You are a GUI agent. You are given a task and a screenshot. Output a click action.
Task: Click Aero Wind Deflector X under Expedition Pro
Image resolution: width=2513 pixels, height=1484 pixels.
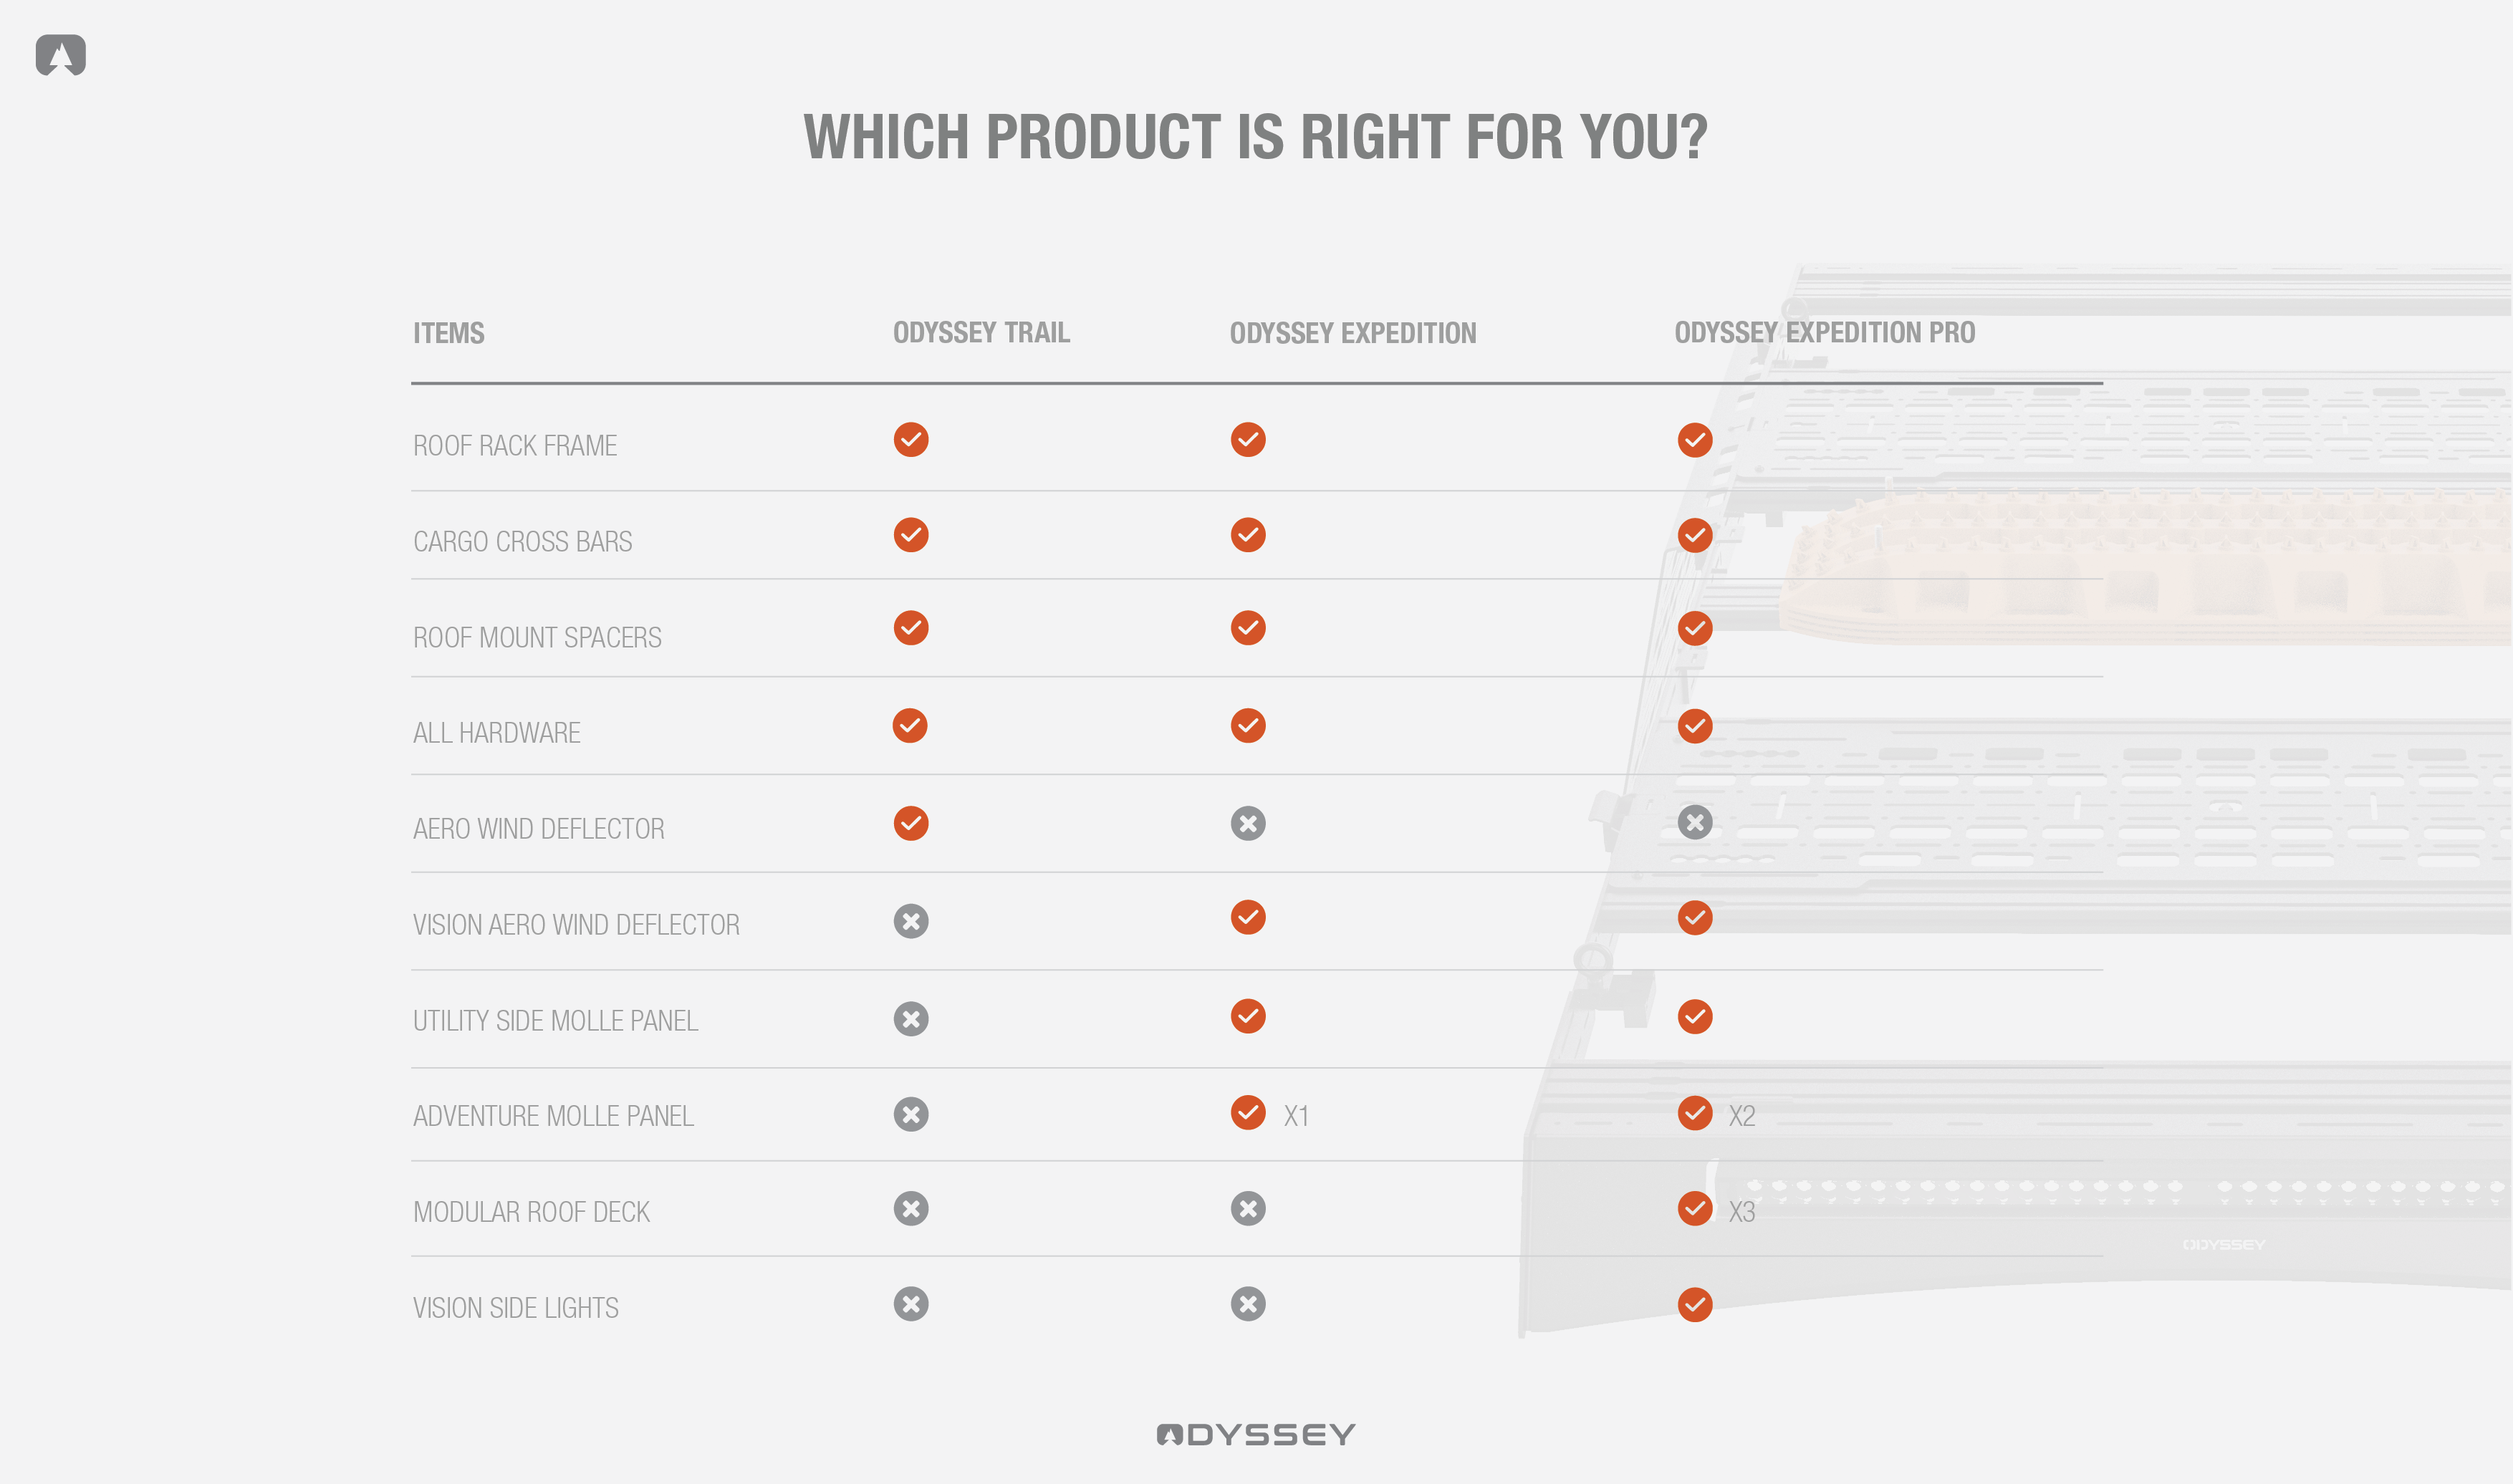tap(1695, 822)
